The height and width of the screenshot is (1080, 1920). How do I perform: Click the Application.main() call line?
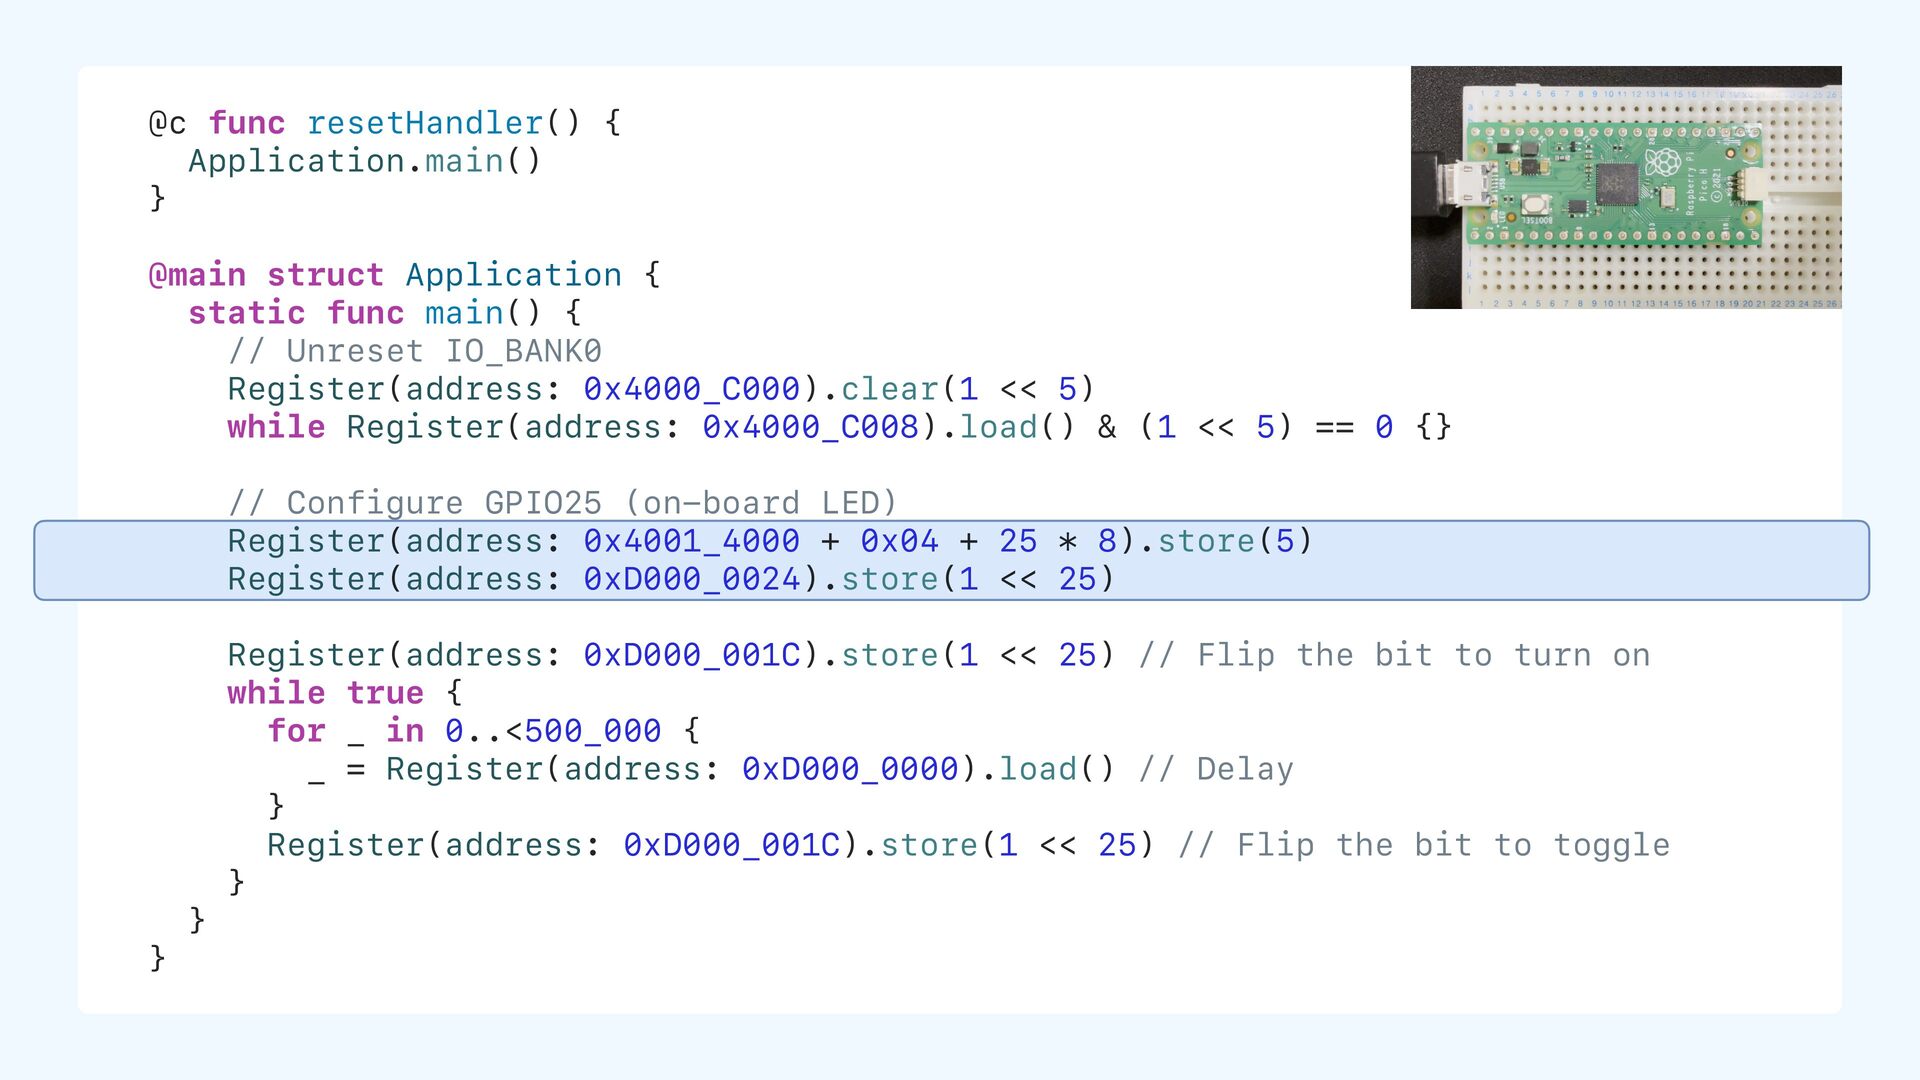364,161
